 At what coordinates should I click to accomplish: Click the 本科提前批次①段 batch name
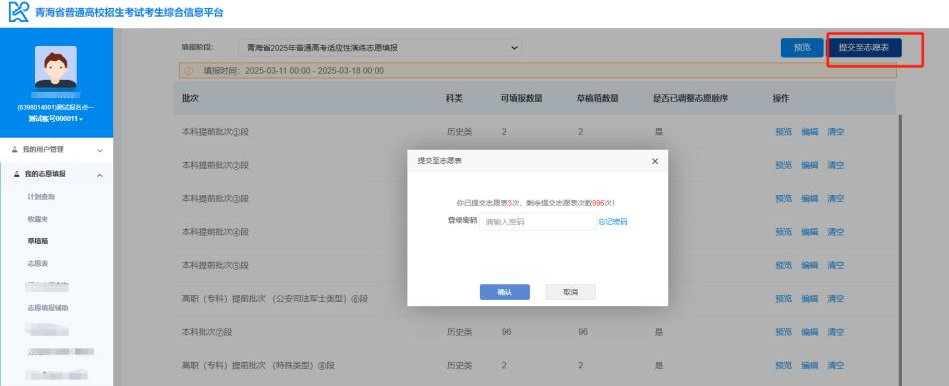coord(215,131)
